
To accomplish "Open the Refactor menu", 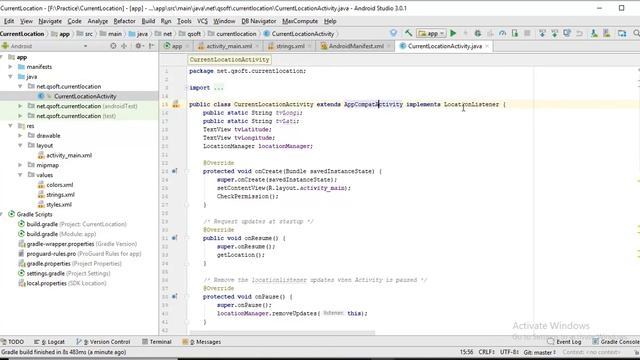I will pos(124,21).
